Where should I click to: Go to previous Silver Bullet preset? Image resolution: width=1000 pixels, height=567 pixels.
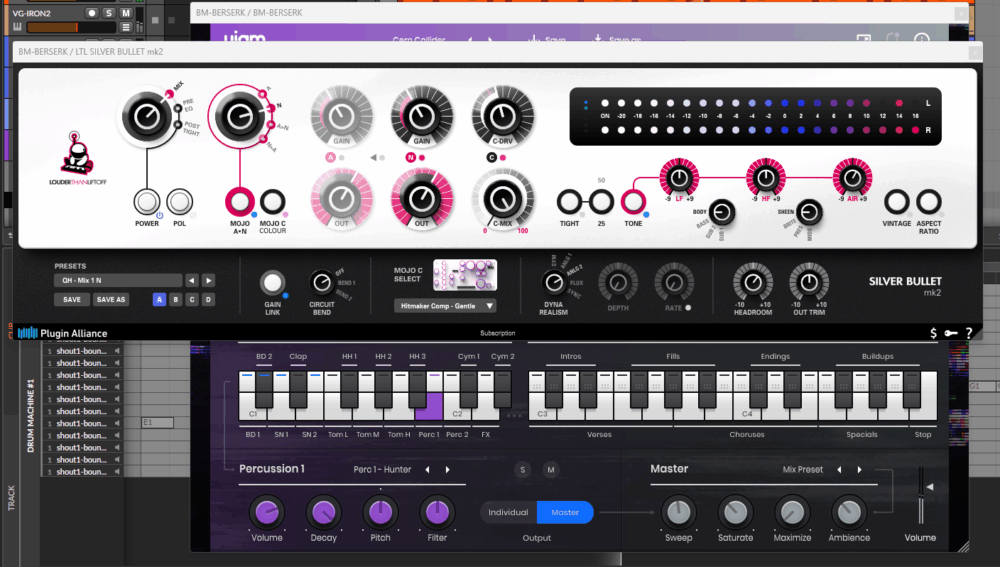coord(191,281)
